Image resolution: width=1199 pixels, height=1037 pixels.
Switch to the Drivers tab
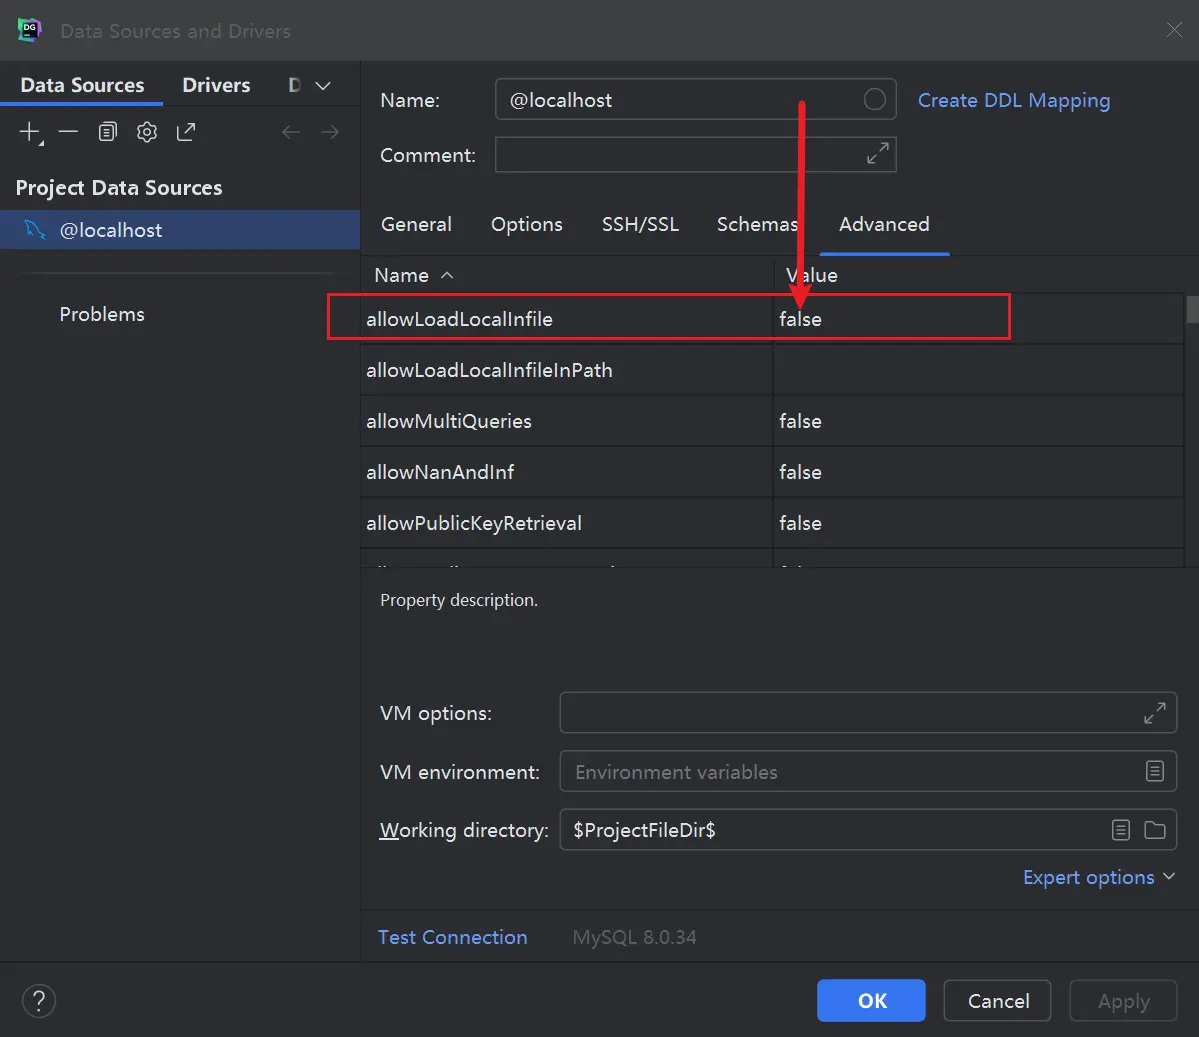point(216,85)
